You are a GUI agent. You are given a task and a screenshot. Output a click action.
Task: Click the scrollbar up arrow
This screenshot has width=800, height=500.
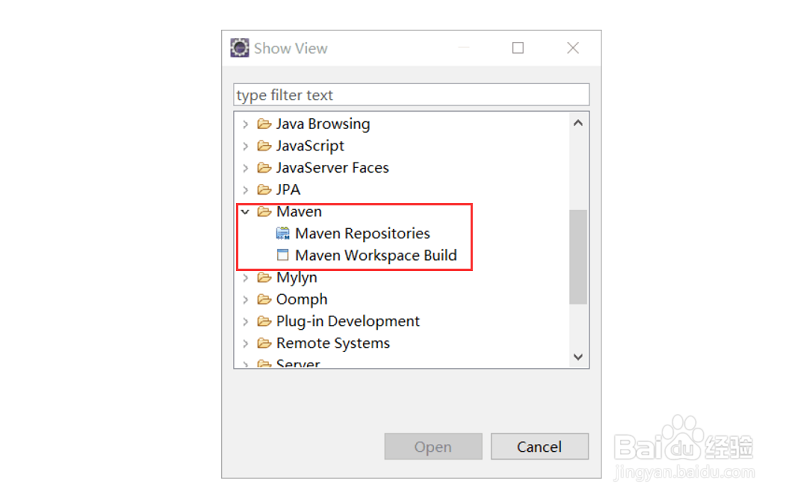pyautogui.click(x=578, y=123)
